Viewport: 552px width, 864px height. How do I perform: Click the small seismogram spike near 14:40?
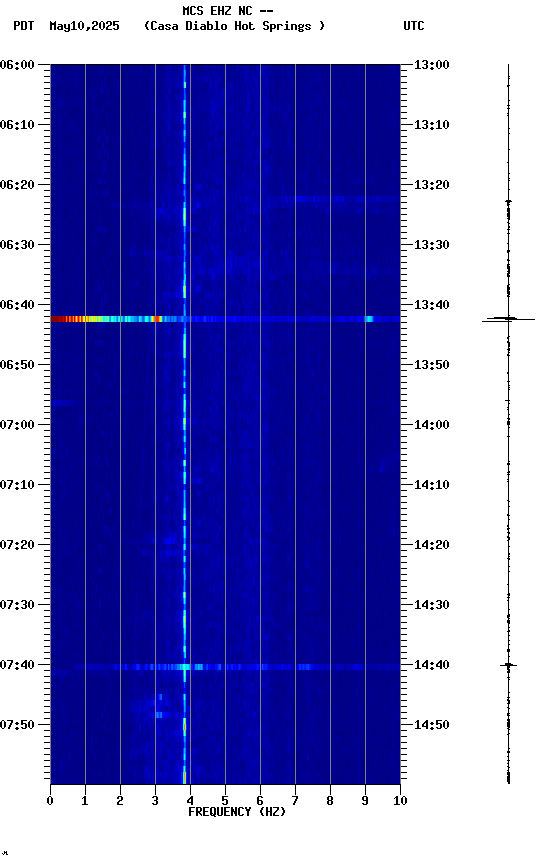(508, 666)
